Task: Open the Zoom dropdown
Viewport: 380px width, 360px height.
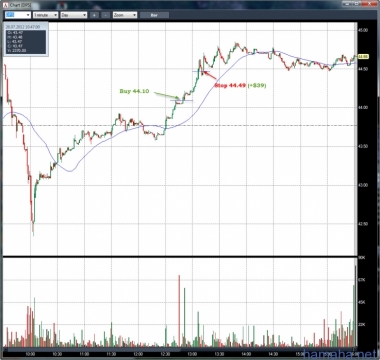Action: (125, 15)
